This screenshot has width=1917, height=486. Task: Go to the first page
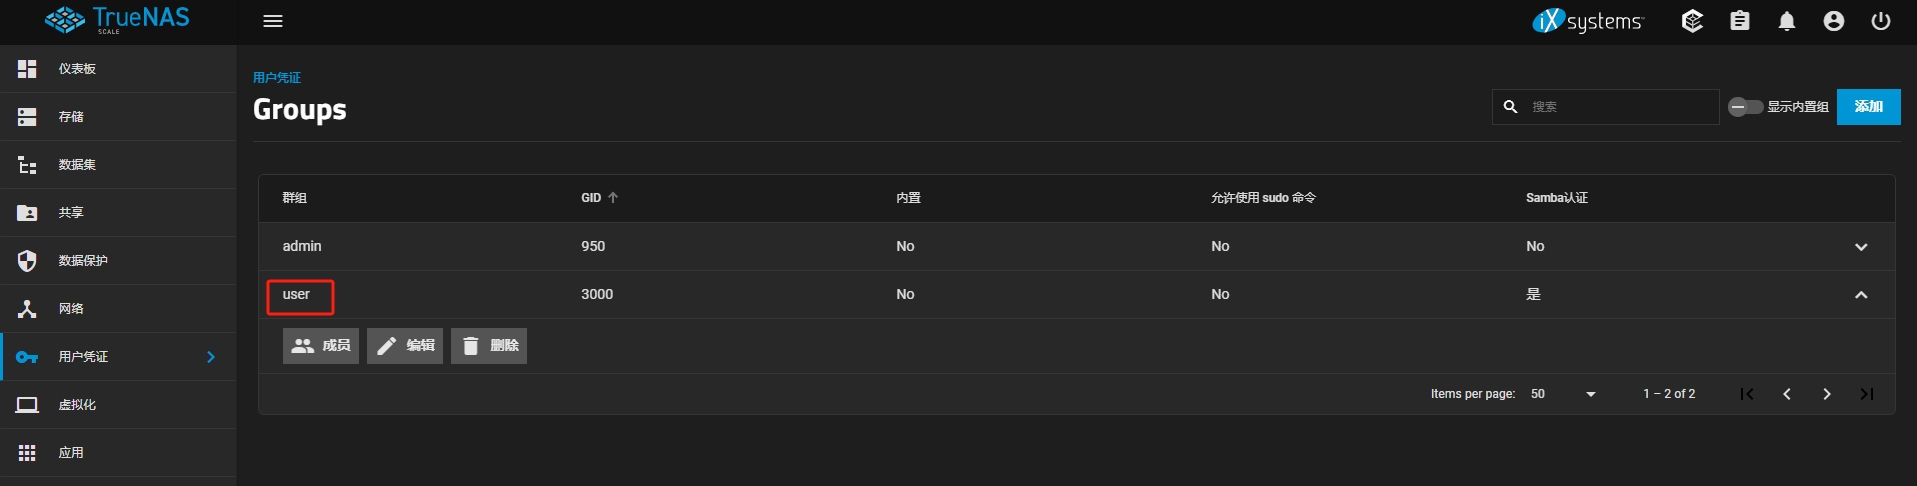point(1747,394)
